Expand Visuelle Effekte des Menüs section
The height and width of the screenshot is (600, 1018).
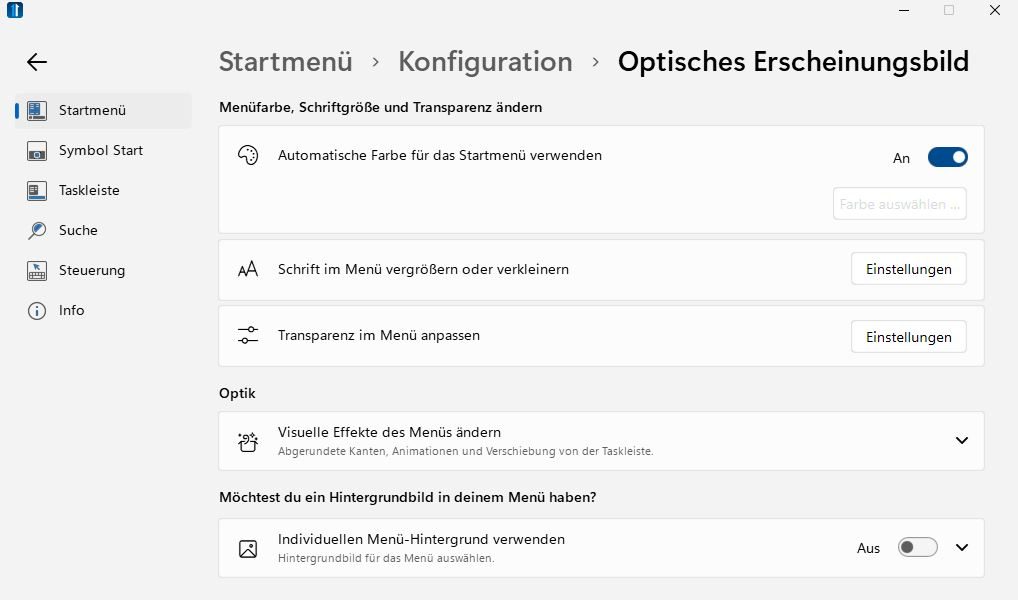[x=962, y=440]
